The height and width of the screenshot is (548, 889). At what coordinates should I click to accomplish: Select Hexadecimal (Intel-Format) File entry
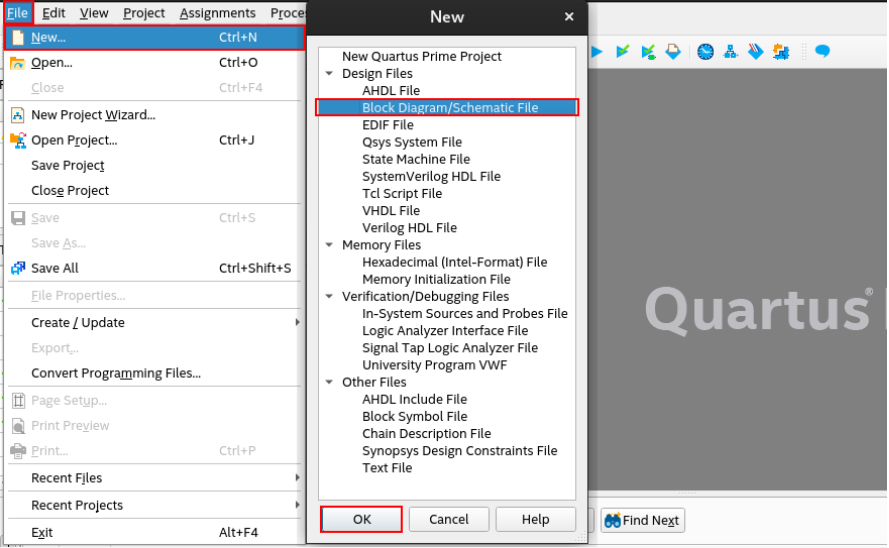pos(454,262)
